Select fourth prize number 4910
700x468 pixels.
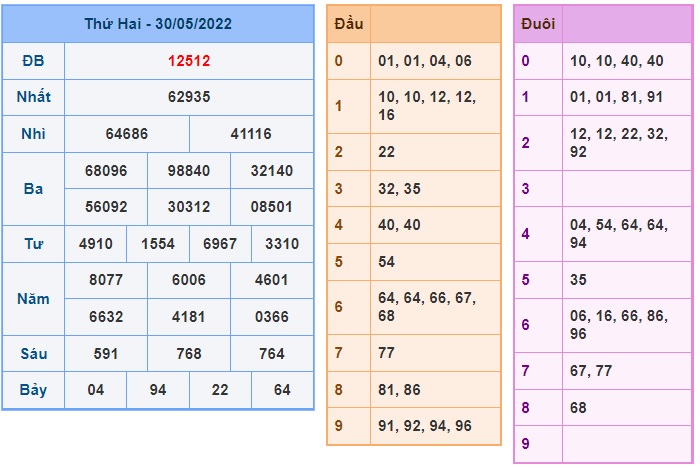coord(96,244)
